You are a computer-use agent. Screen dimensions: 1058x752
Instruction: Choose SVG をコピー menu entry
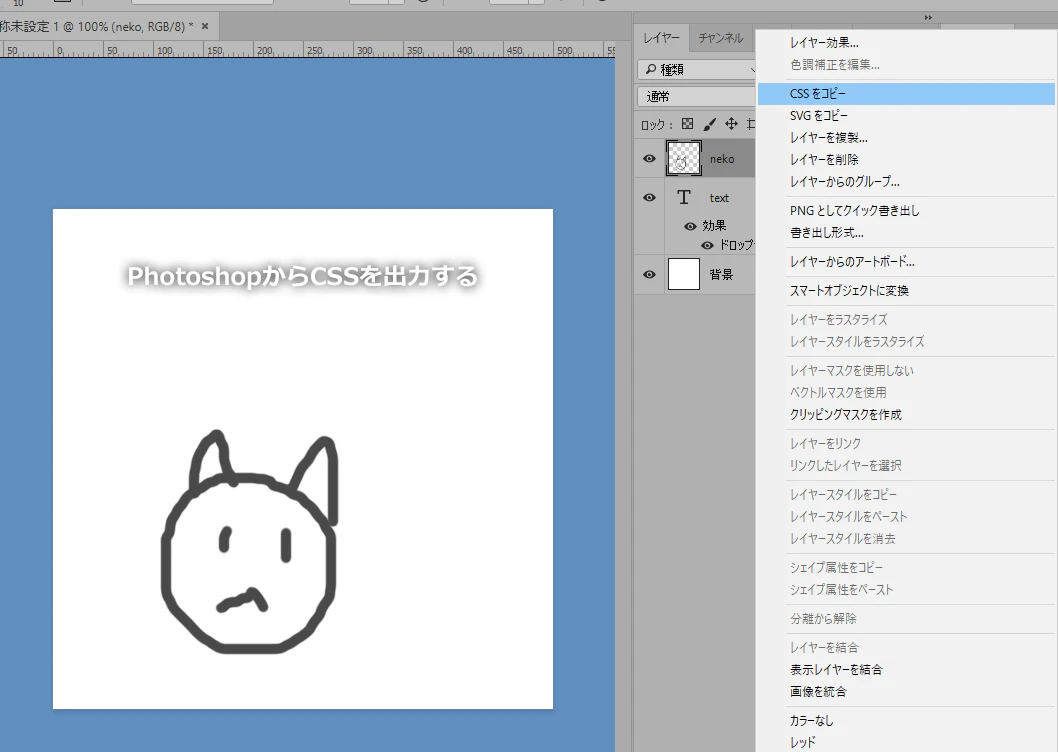pos(906,116)
